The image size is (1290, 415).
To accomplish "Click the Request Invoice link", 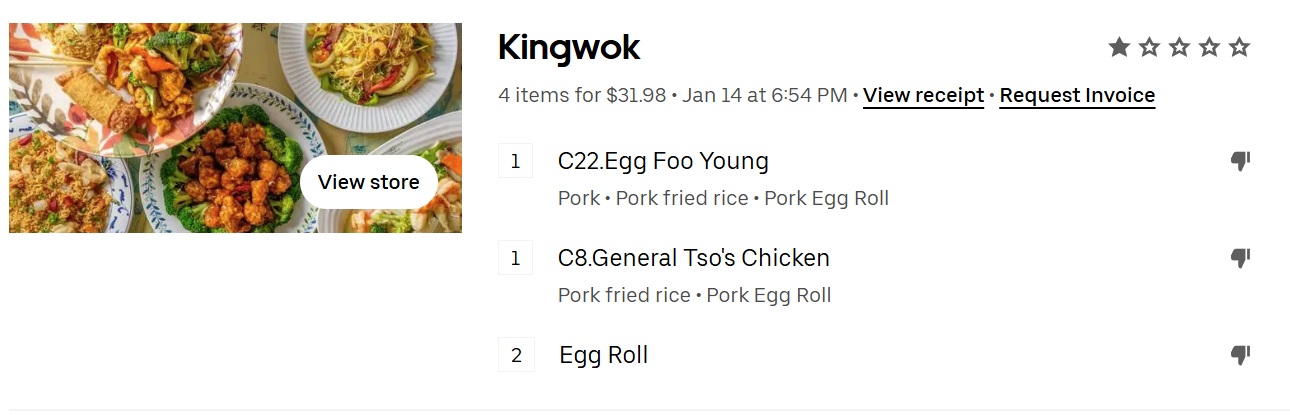I will (1077, 96).
